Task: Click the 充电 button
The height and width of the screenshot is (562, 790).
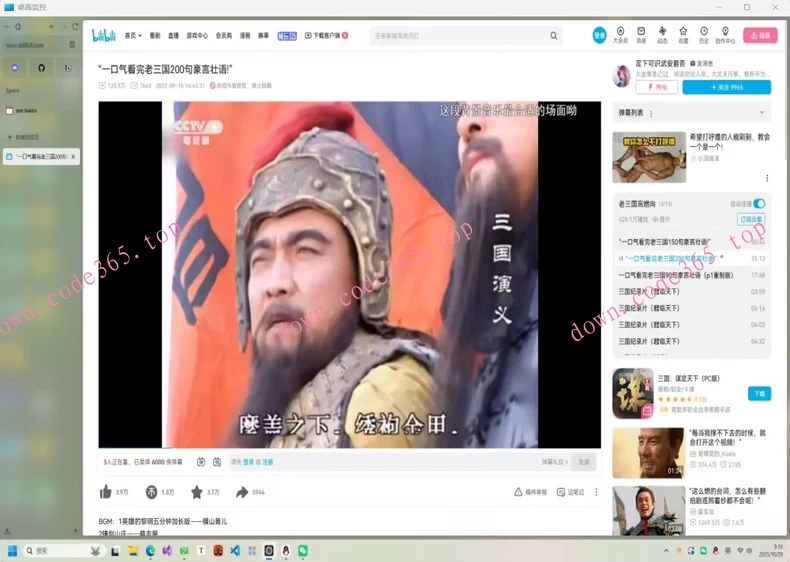Action: coord(656,87)
